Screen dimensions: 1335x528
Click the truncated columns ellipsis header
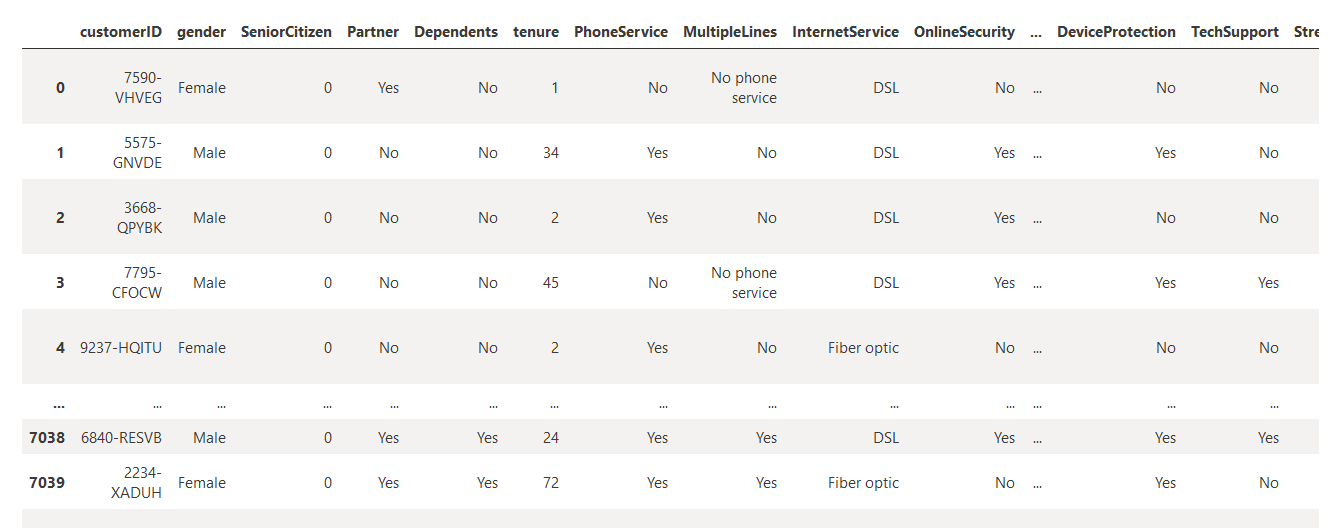[x=1036, y=32]
